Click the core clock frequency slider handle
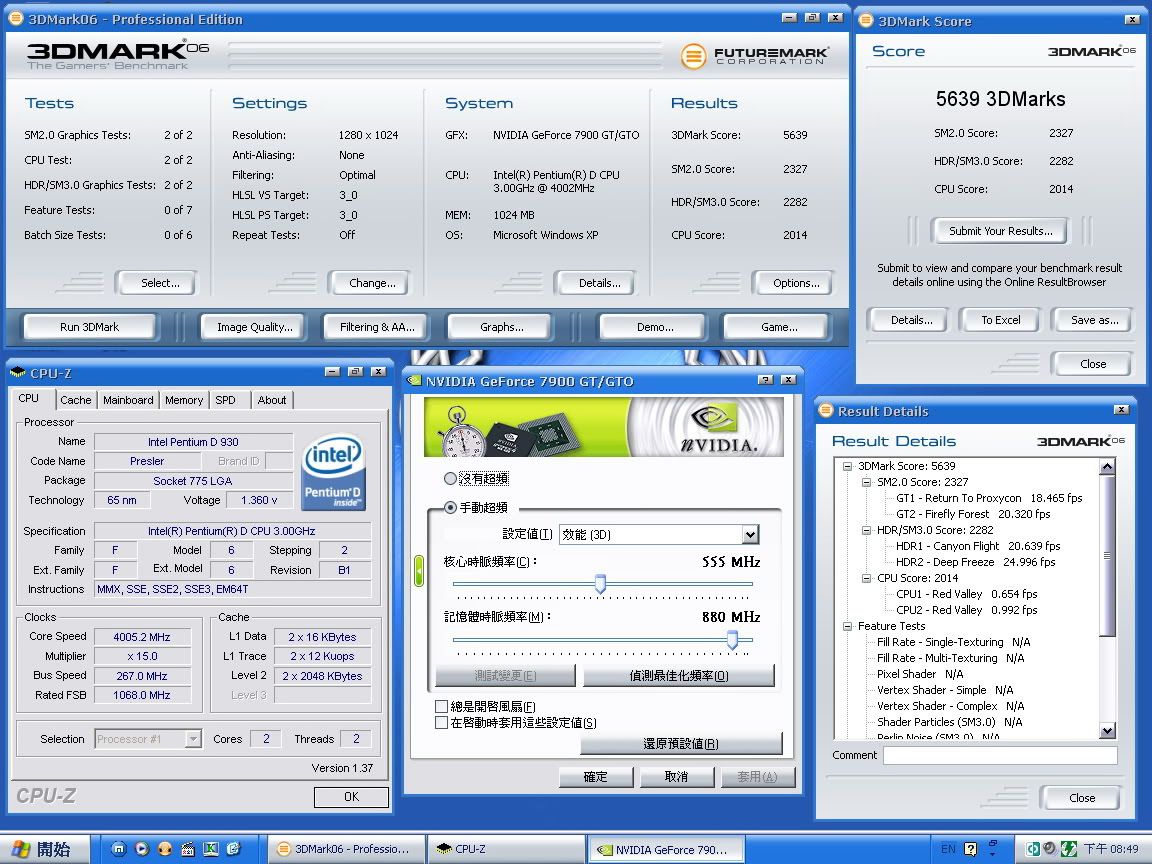This screenshot has width=1152, height=864. 600,584
